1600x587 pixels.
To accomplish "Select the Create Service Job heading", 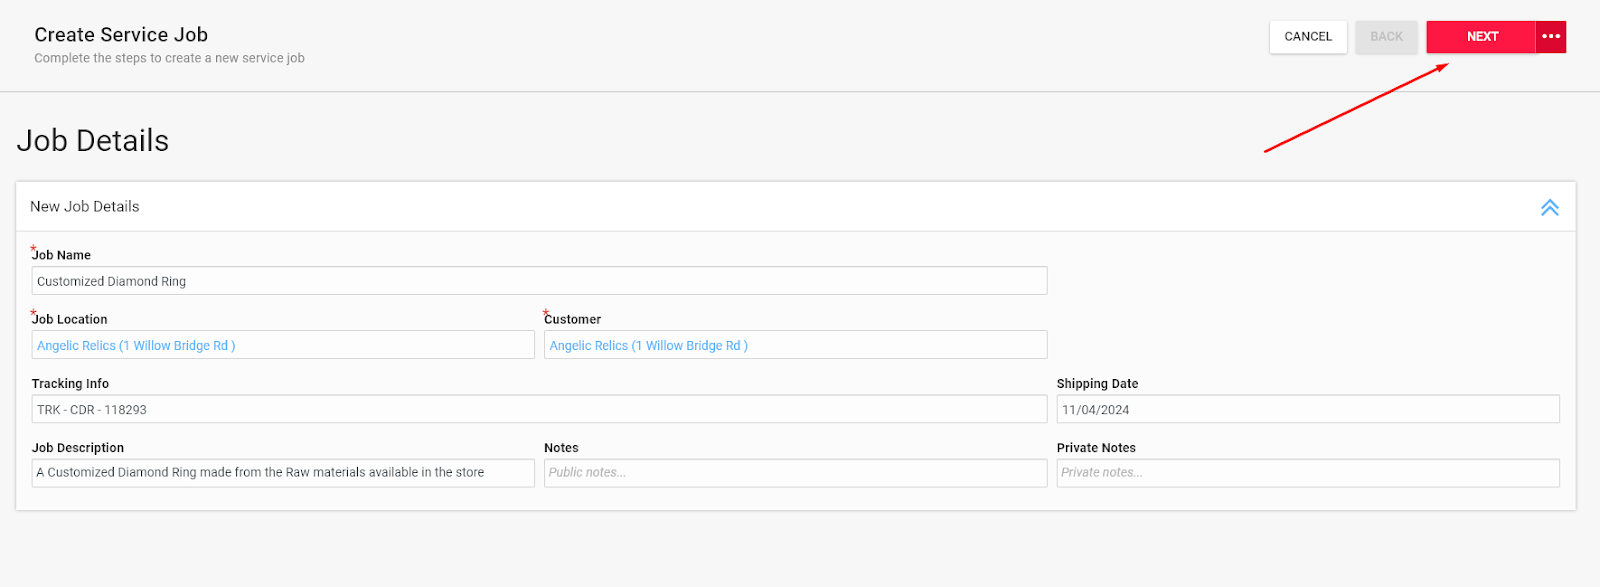I will click(121, 35).
